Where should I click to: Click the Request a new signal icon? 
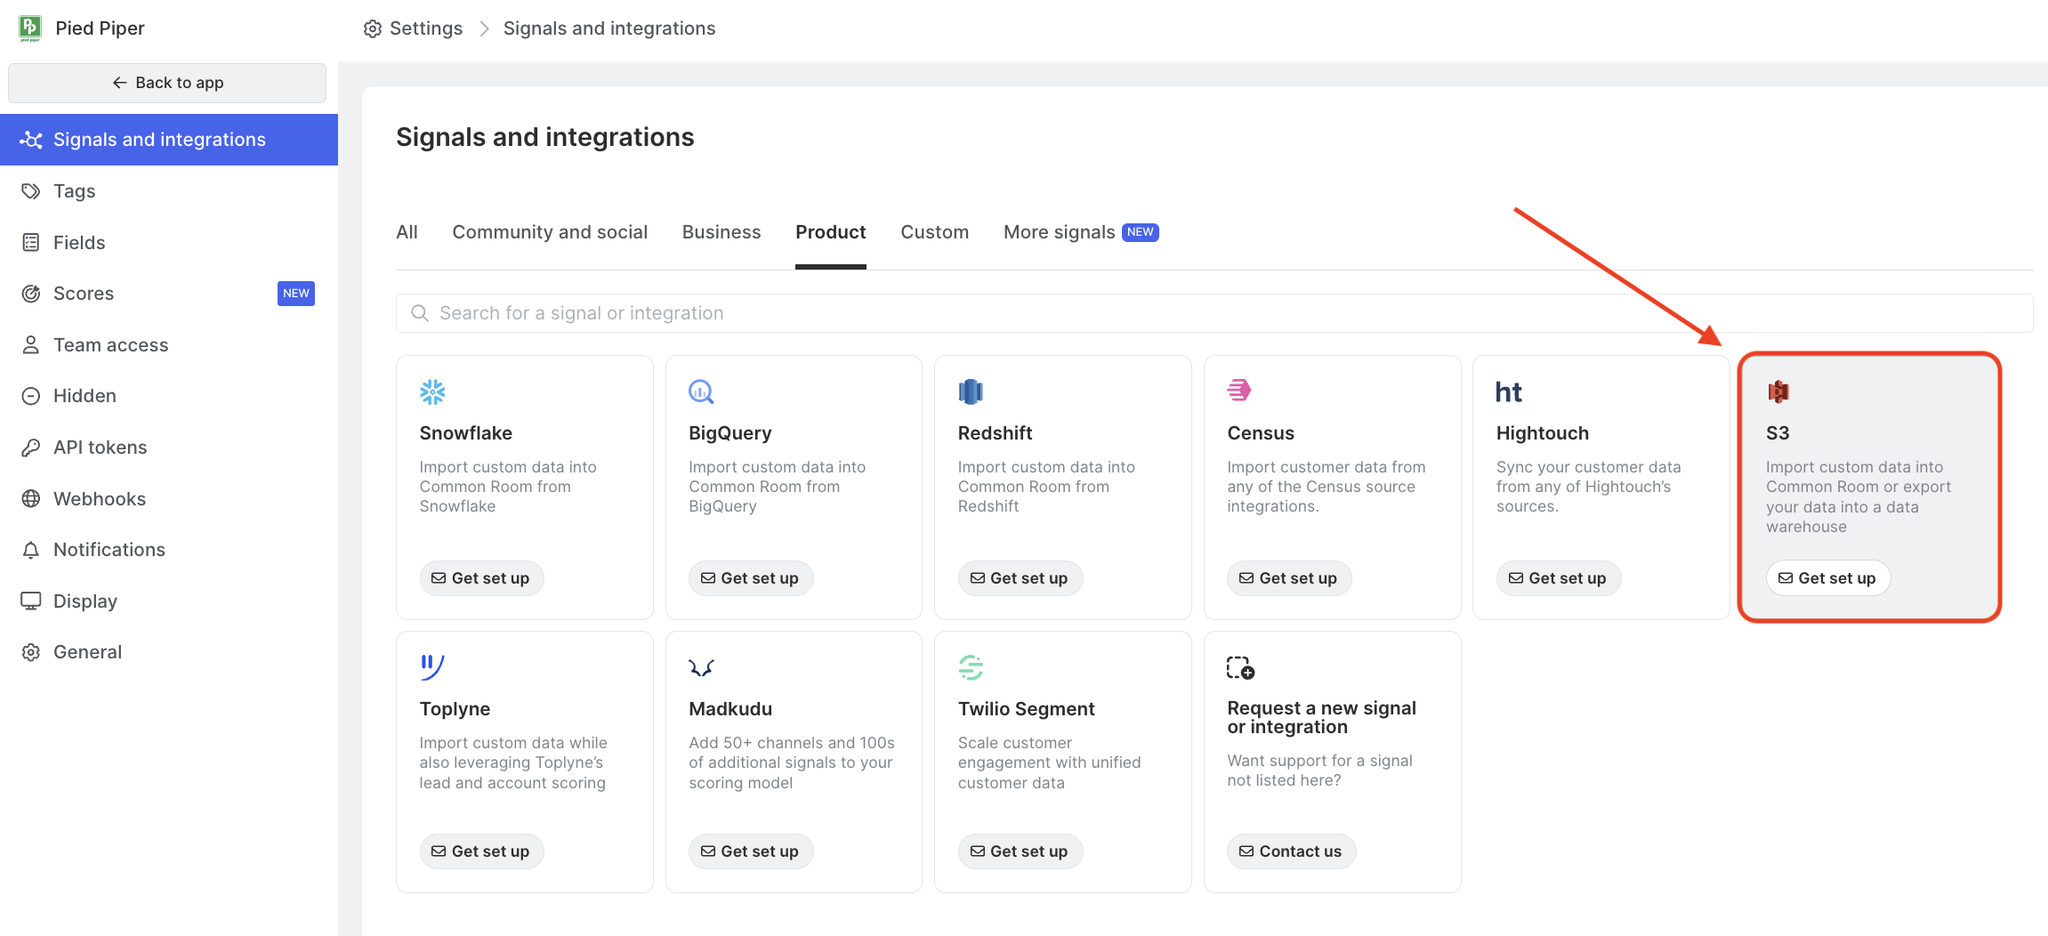1241,667
